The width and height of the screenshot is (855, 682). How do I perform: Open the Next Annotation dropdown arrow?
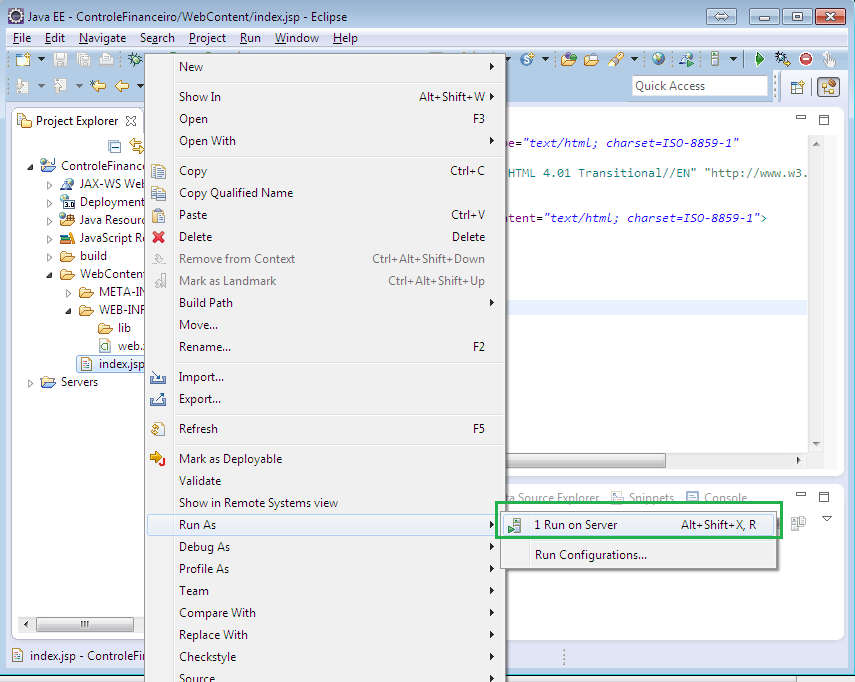coord(41,86)
